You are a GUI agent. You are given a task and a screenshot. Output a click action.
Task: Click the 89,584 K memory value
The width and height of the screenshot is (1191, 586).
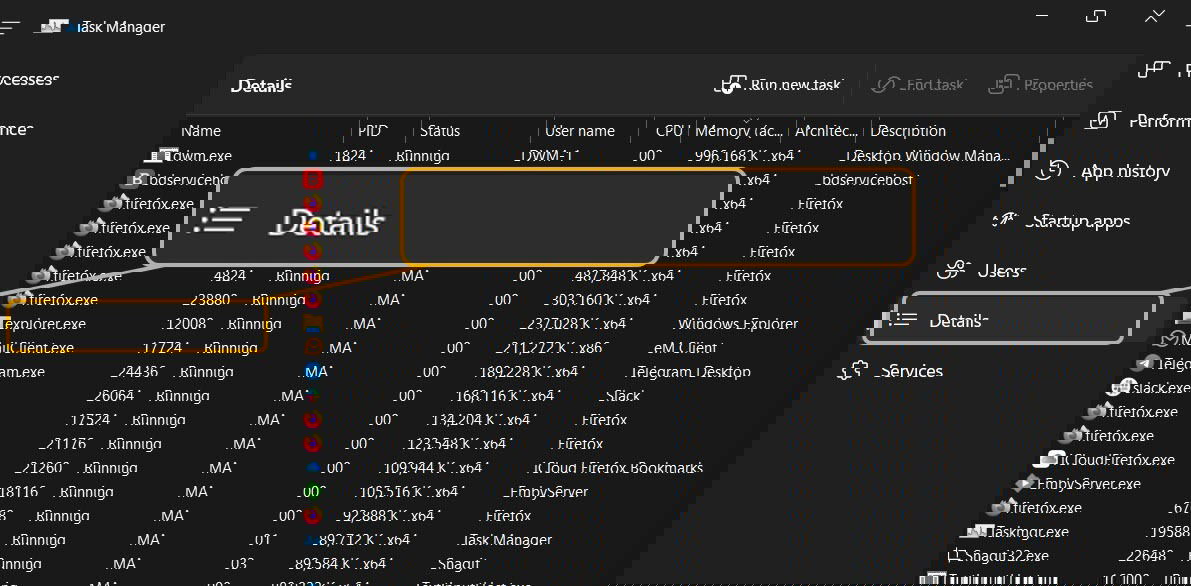click(x=324, y=564)
